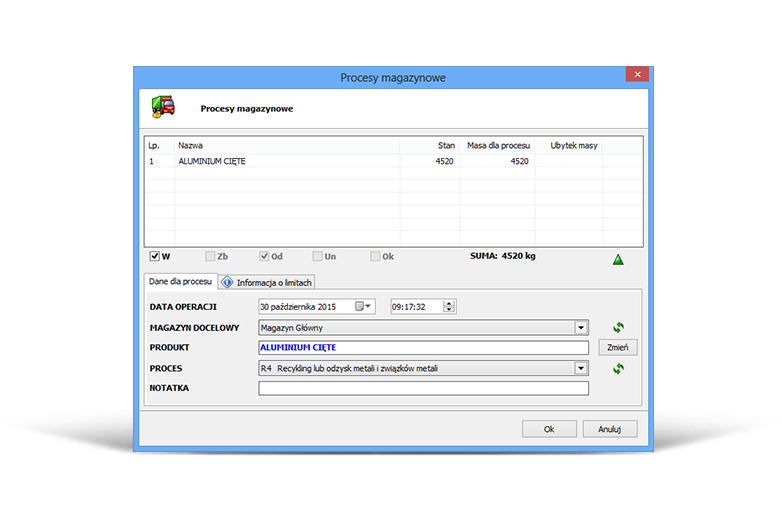
Task: Open the Data operacji date dropdown
Action: coord(369,306)
